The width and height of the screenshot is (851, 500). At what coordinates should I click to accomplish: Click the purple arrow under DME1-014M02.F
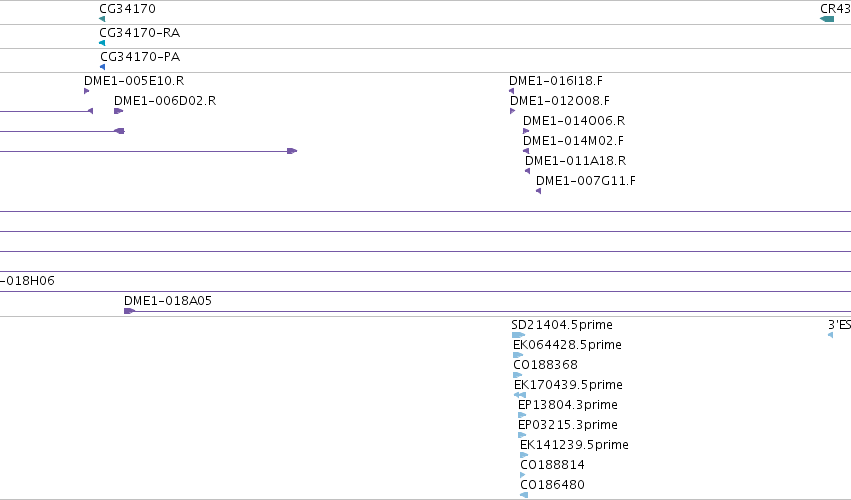tap(526, 151)
